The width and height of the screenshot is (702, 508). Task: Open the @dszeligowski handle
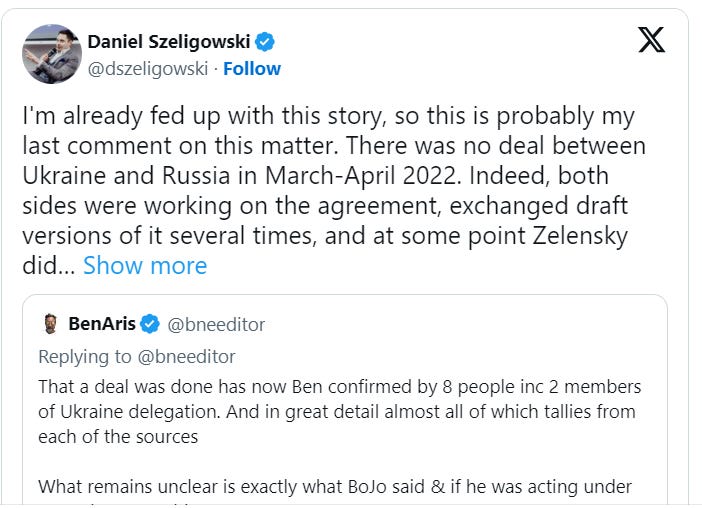click(148, 69)
